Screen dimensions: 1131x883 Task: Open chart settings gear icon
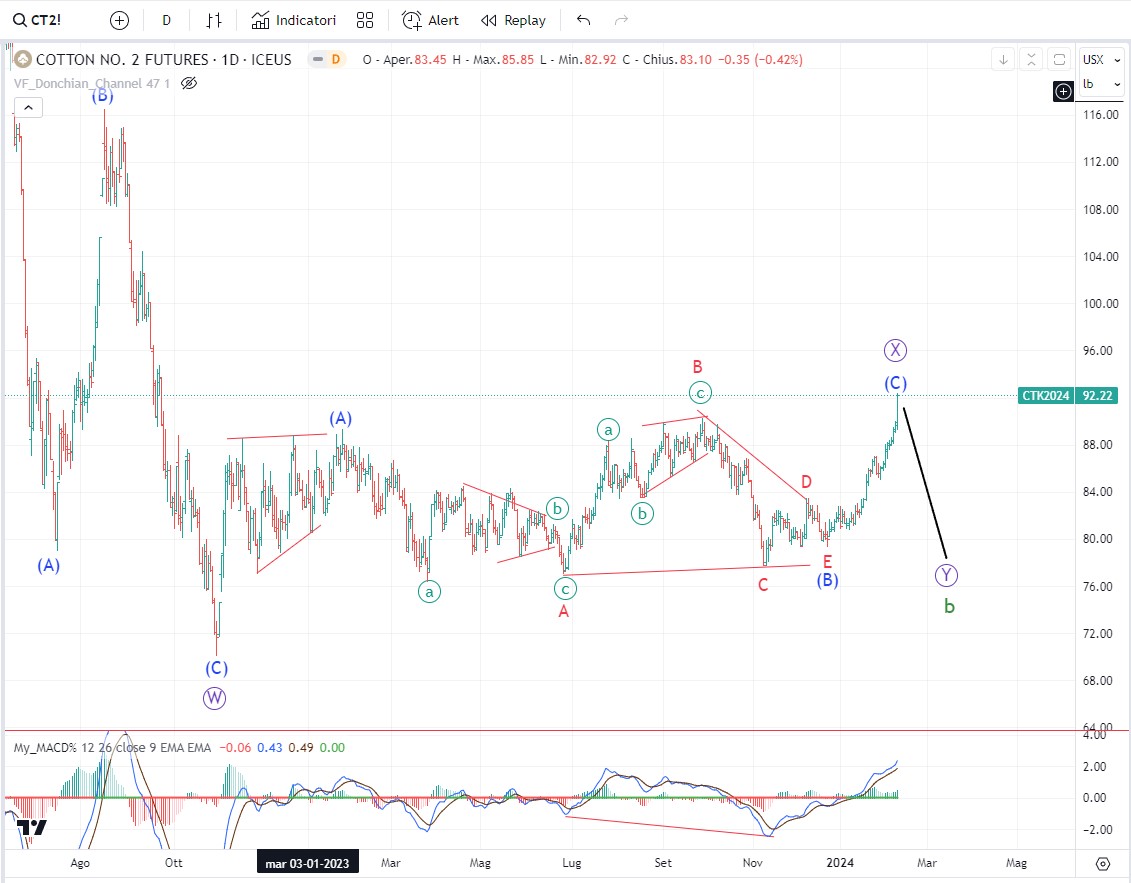[1102, 863]
